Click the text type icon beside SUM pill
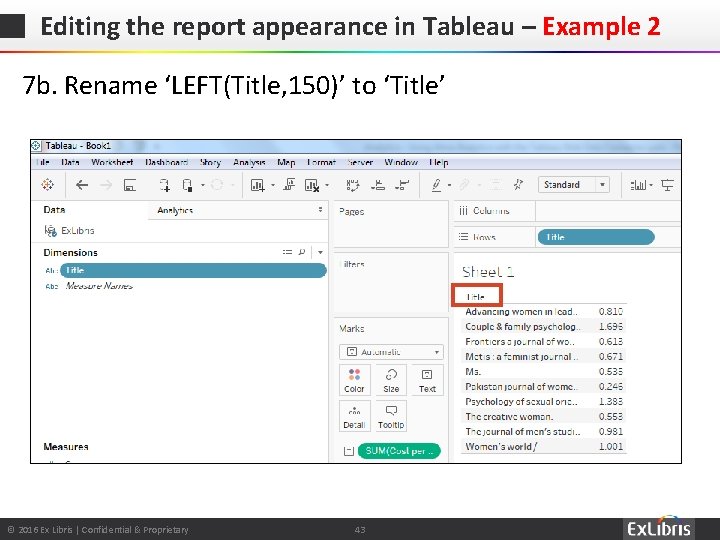 click(x=349, y=451)
